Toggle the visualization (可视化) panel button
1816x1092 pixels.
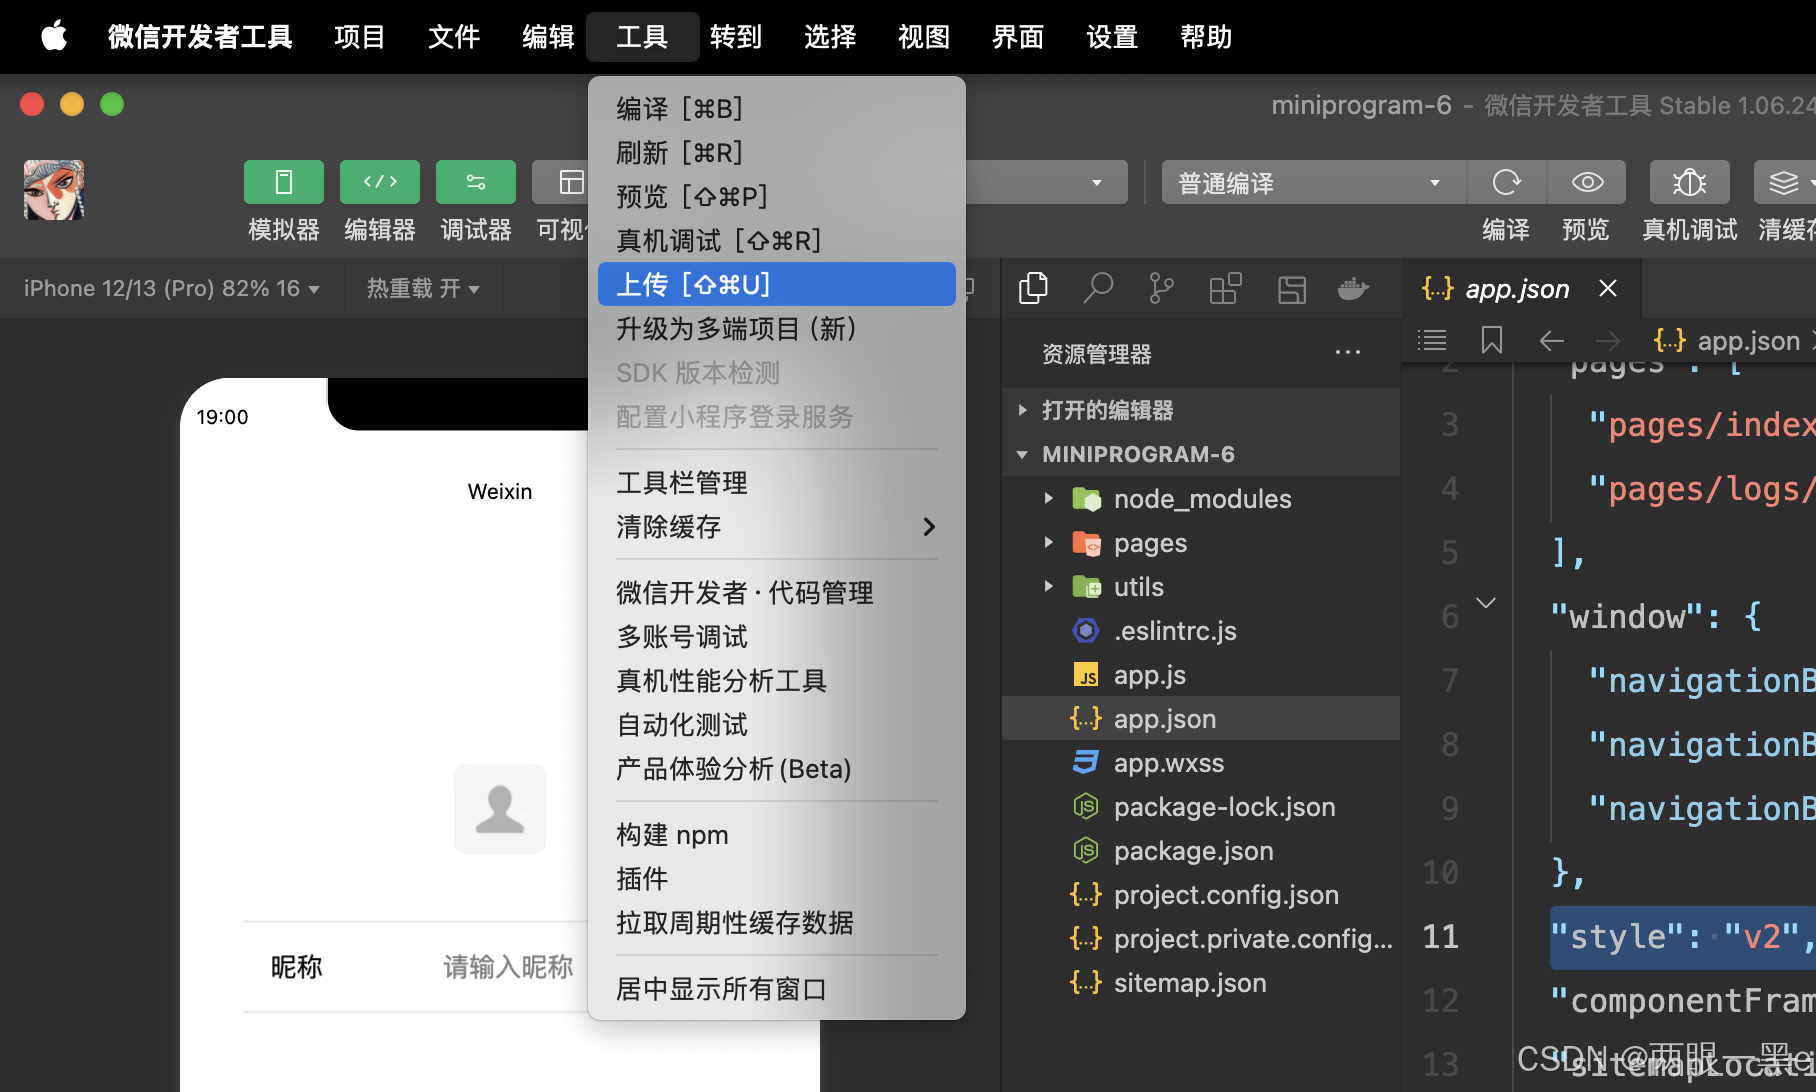561,182
